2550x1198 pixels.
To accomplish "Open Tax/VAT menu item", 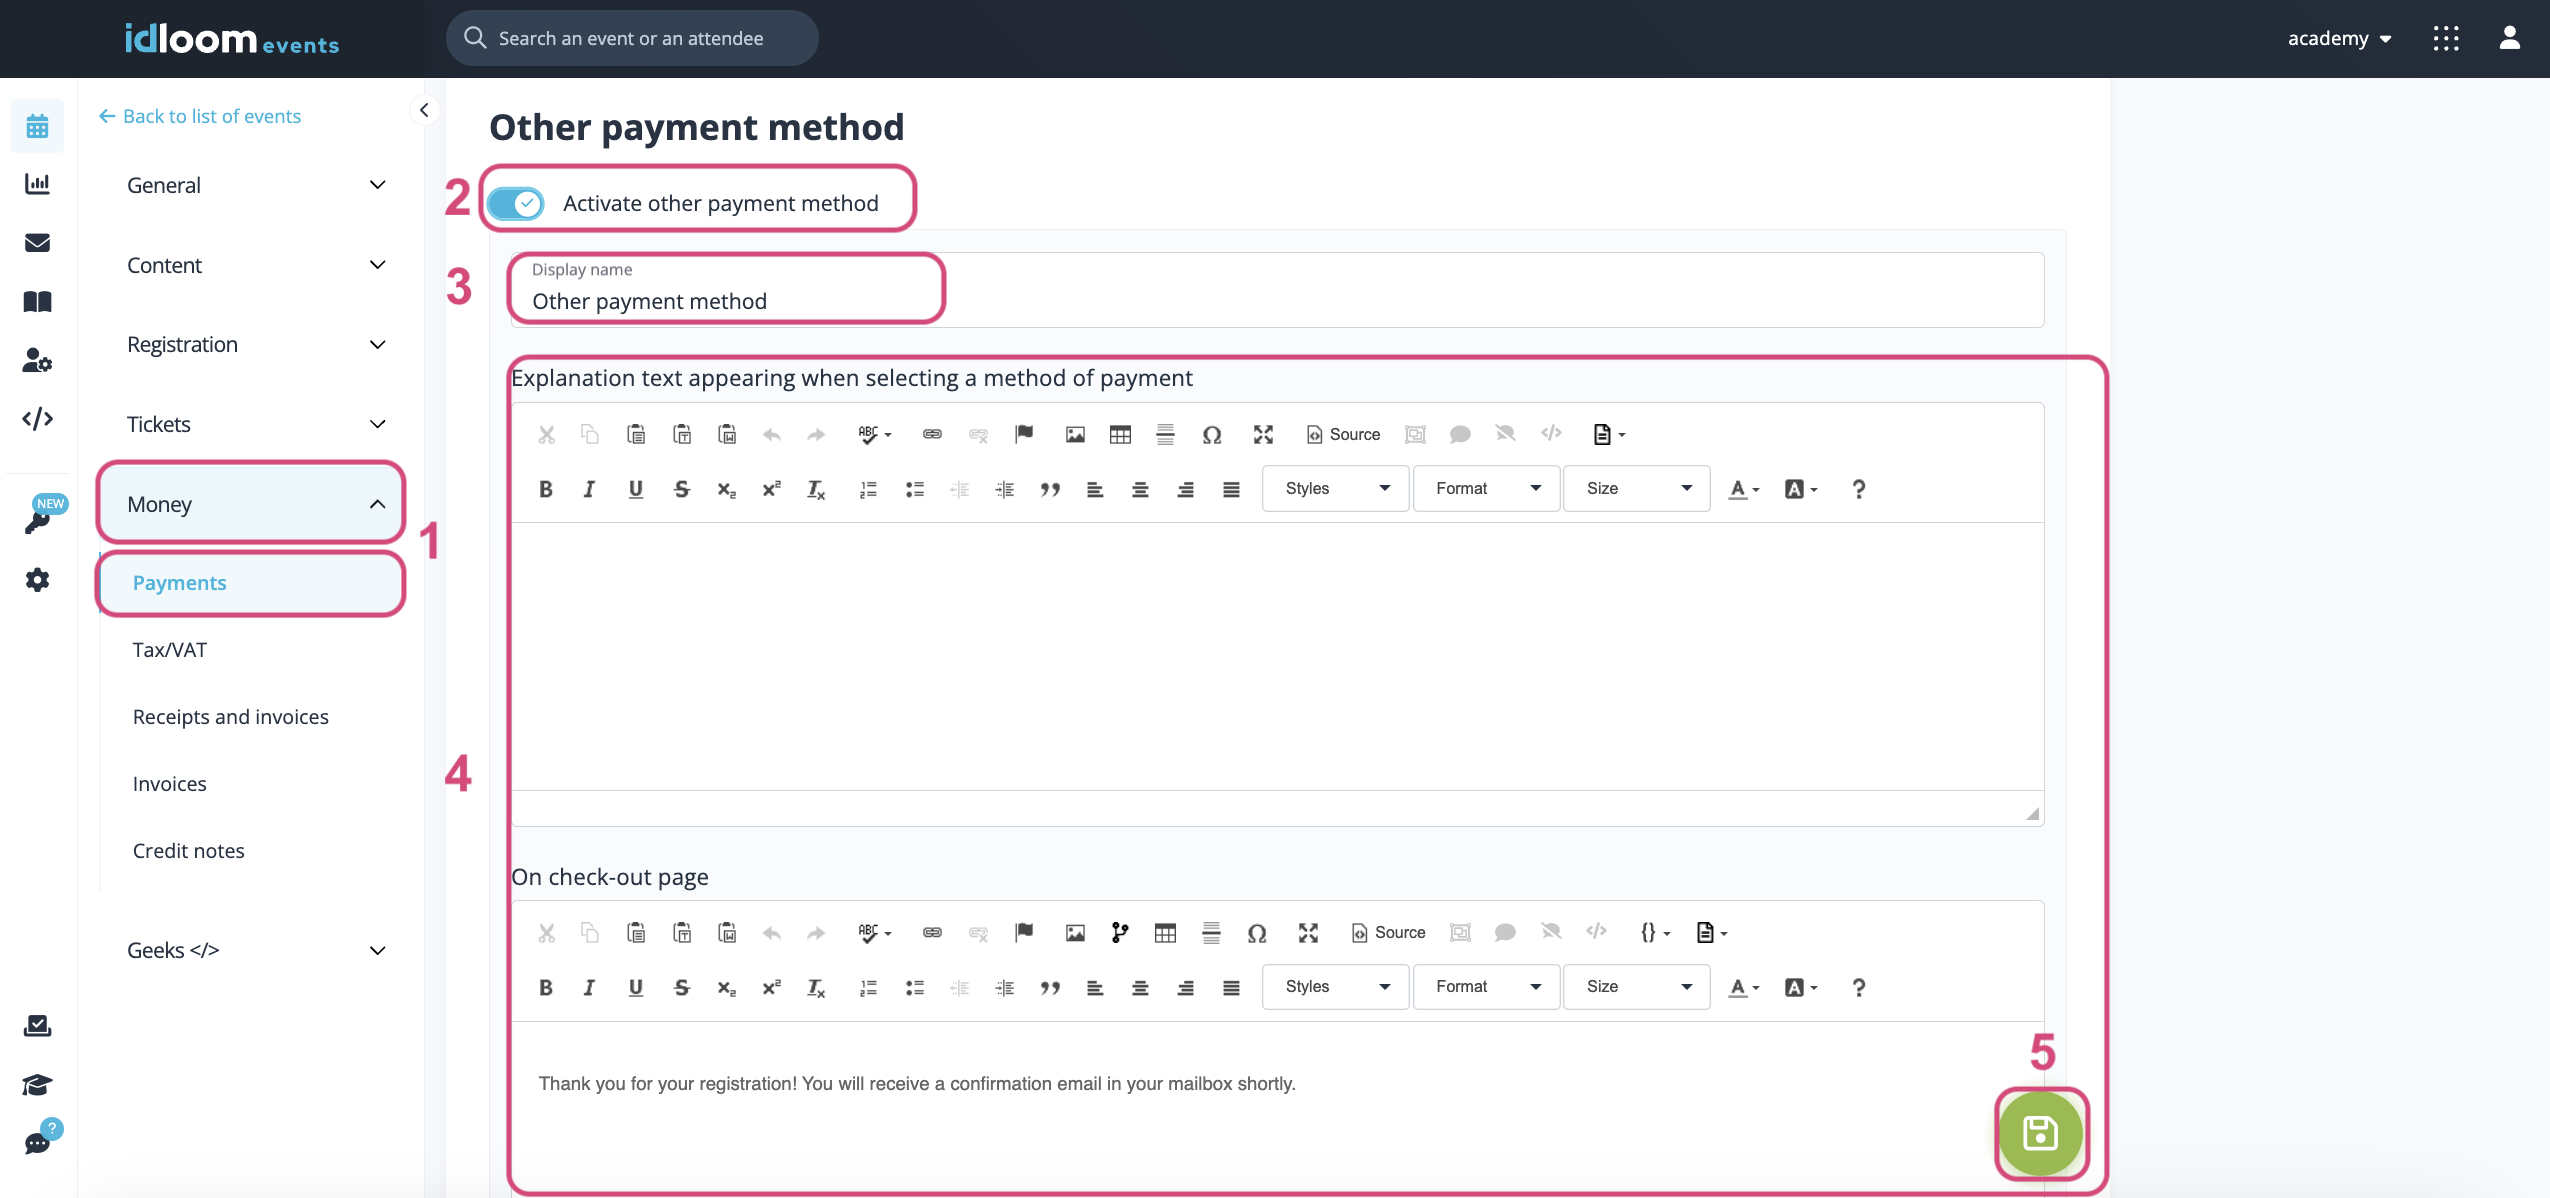I will (170, 650).
